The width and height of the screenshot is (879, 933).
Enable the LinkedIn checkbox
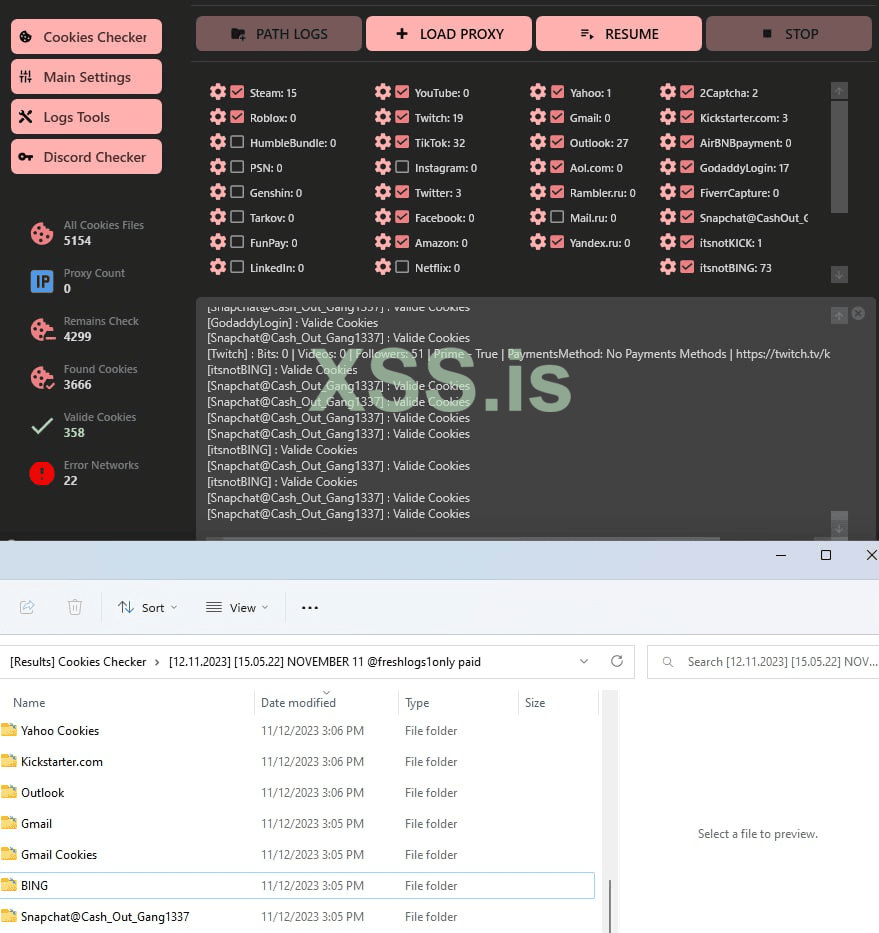click(x=237, y=267)
